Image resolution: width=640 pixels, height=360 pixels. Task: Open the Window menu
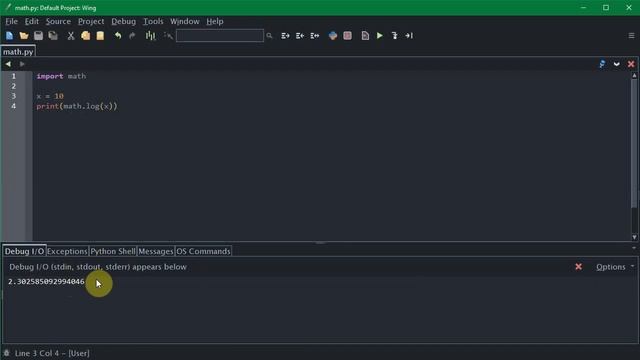click(184, 21)
